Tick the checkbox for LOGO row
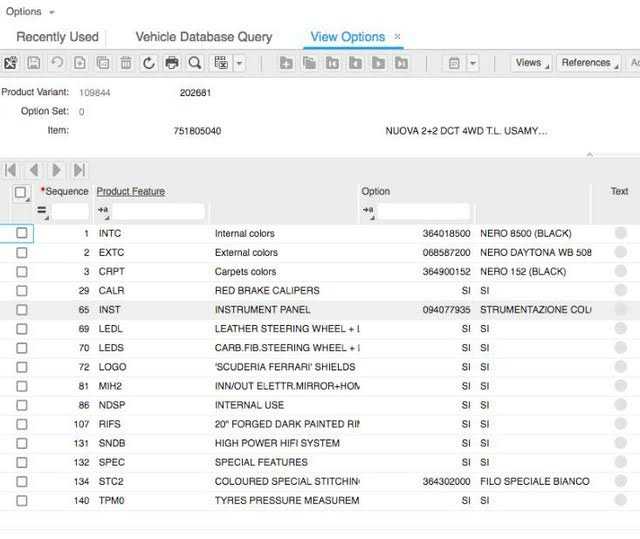 coord(22,367)
